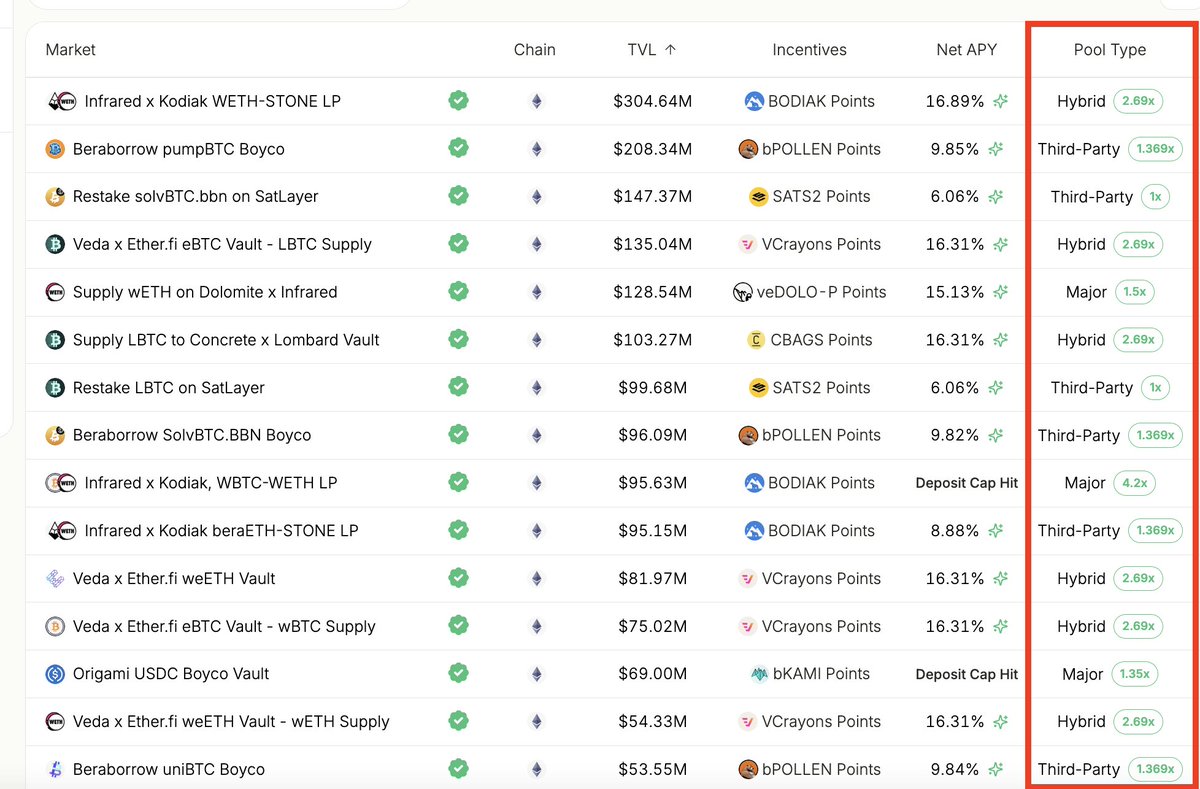Click the BODIAK Points icon on the WETH-STONE LP row
This screenshot has width=1200, height=789.
(x=754, y=101)
